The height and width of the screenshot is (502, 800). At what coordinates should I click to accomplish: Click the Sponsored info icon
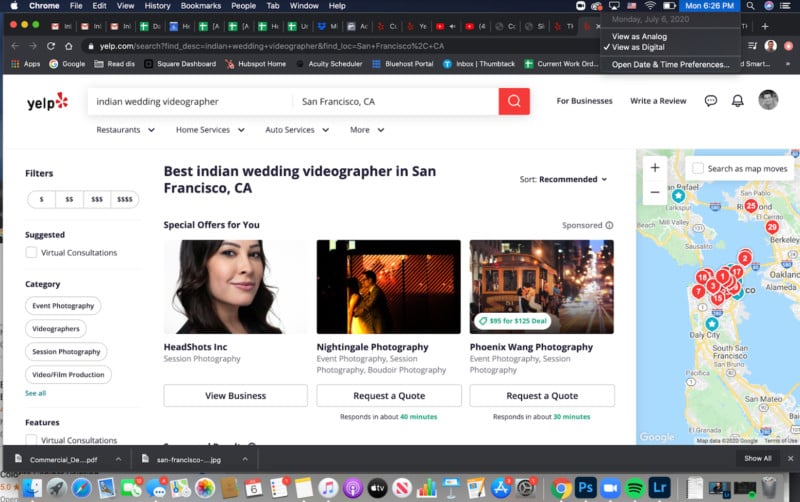[609, 226]
